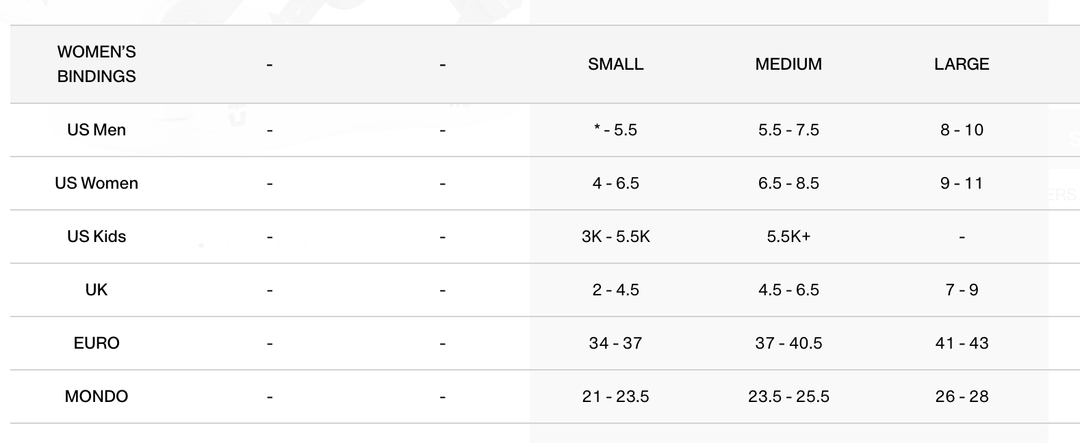The height and width of the screenshot is (443, 1080).
Task: Click the US Men small size "* - 5.5"
Action: click(x=615, y=130)
